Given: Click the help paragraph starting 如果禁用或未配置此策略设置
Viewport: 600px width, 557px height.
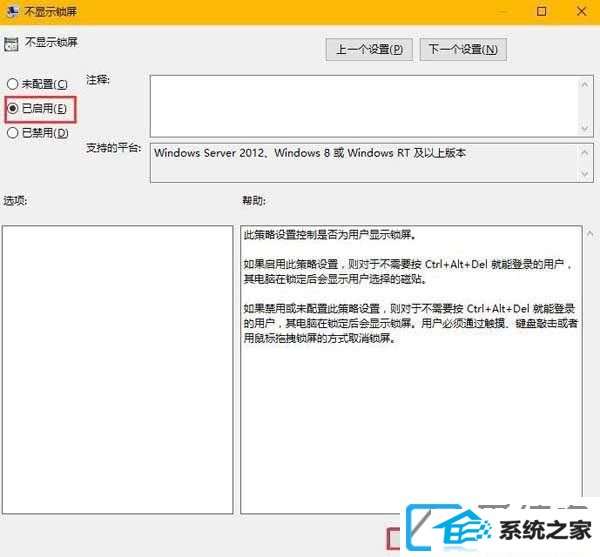Looking at the screenshot, I should pos(411,323).
